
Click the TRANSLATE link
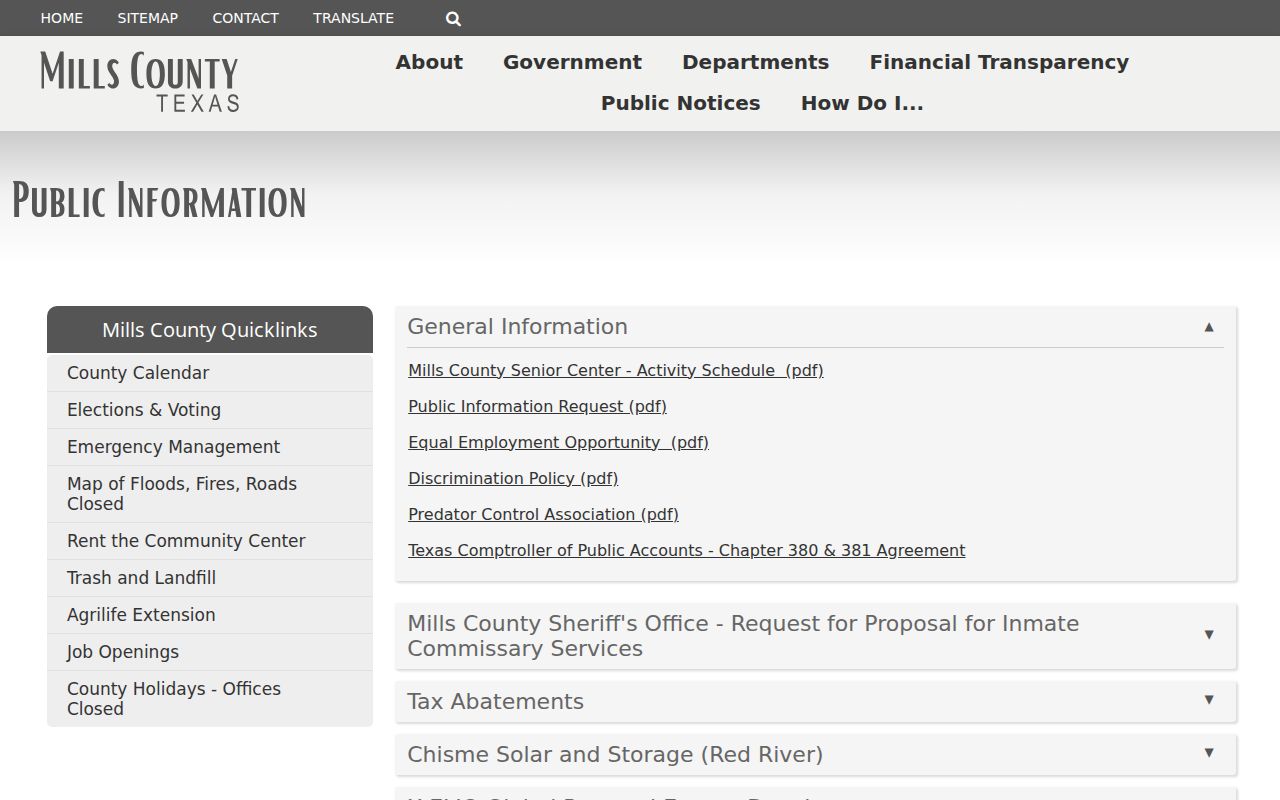353,18
